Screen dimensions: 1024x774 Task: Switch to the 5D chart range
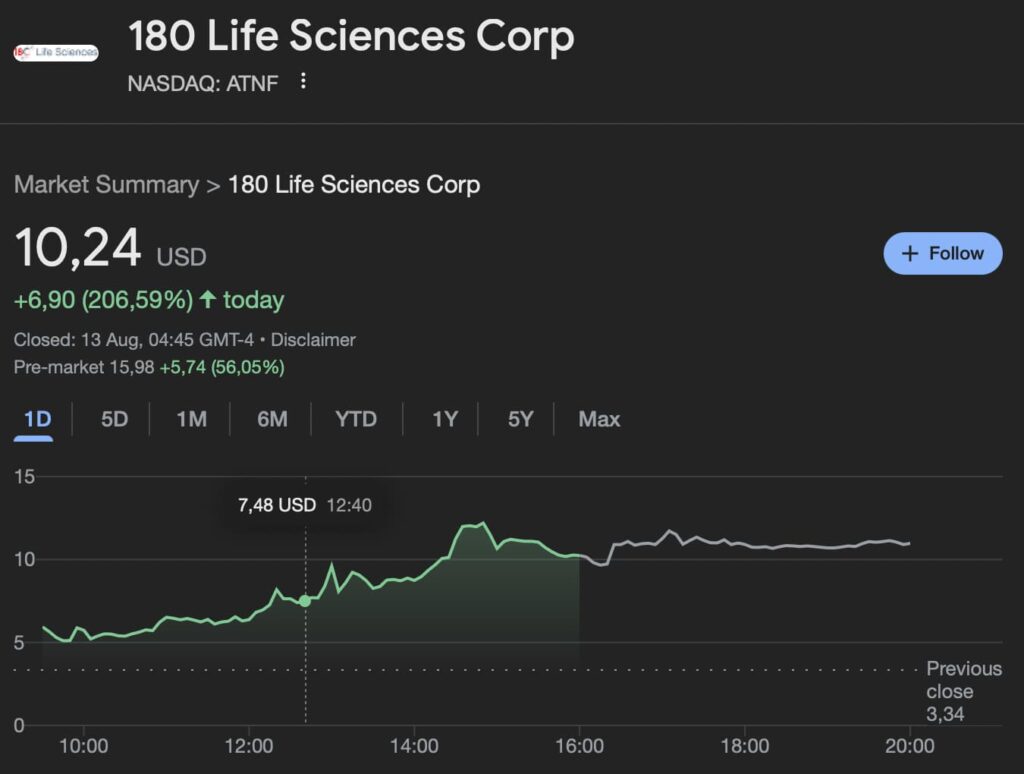click(x=114, y=419)
